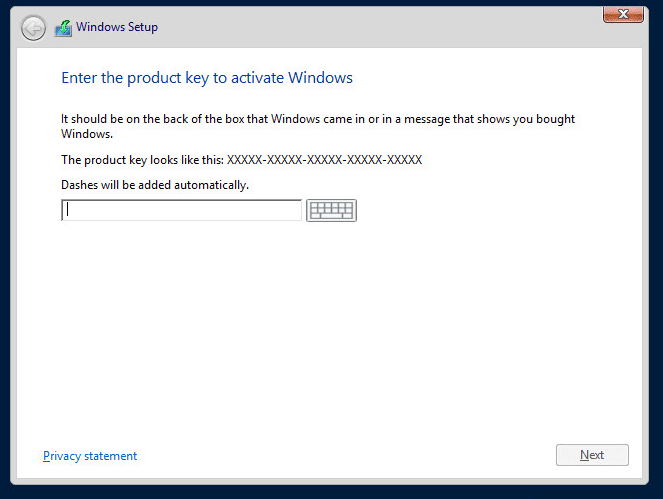Click the sample key XXXXX-XXXXX-XXXXX-XXXXX-XXXXX text

[324, 160]
